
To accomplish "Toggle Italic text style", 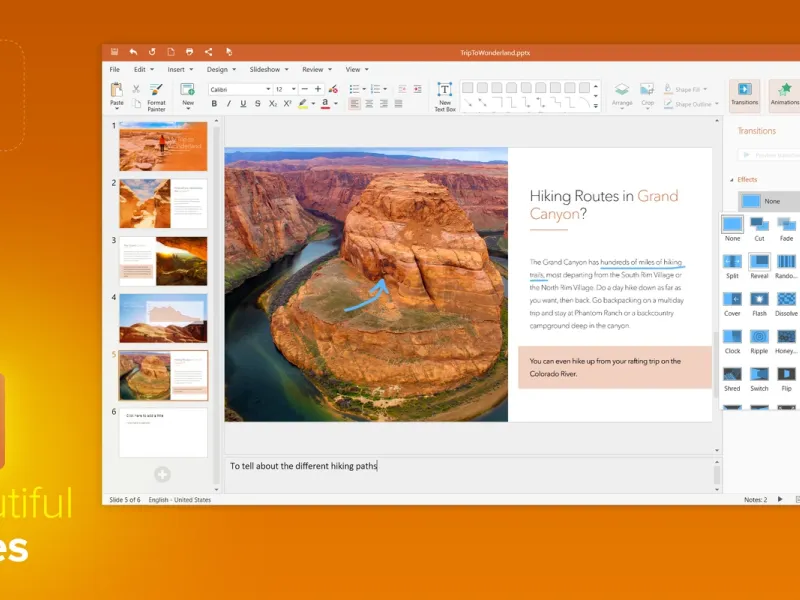I will pyautogui.click(x=229, y=104).
